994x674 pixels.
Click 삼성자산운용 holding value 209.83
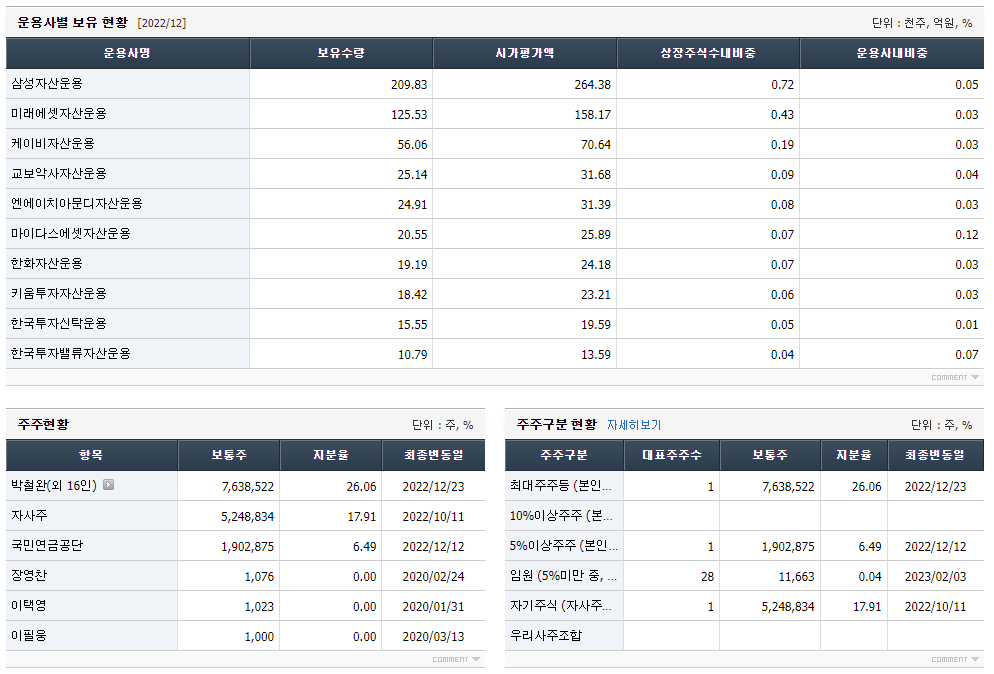point(409,84)
